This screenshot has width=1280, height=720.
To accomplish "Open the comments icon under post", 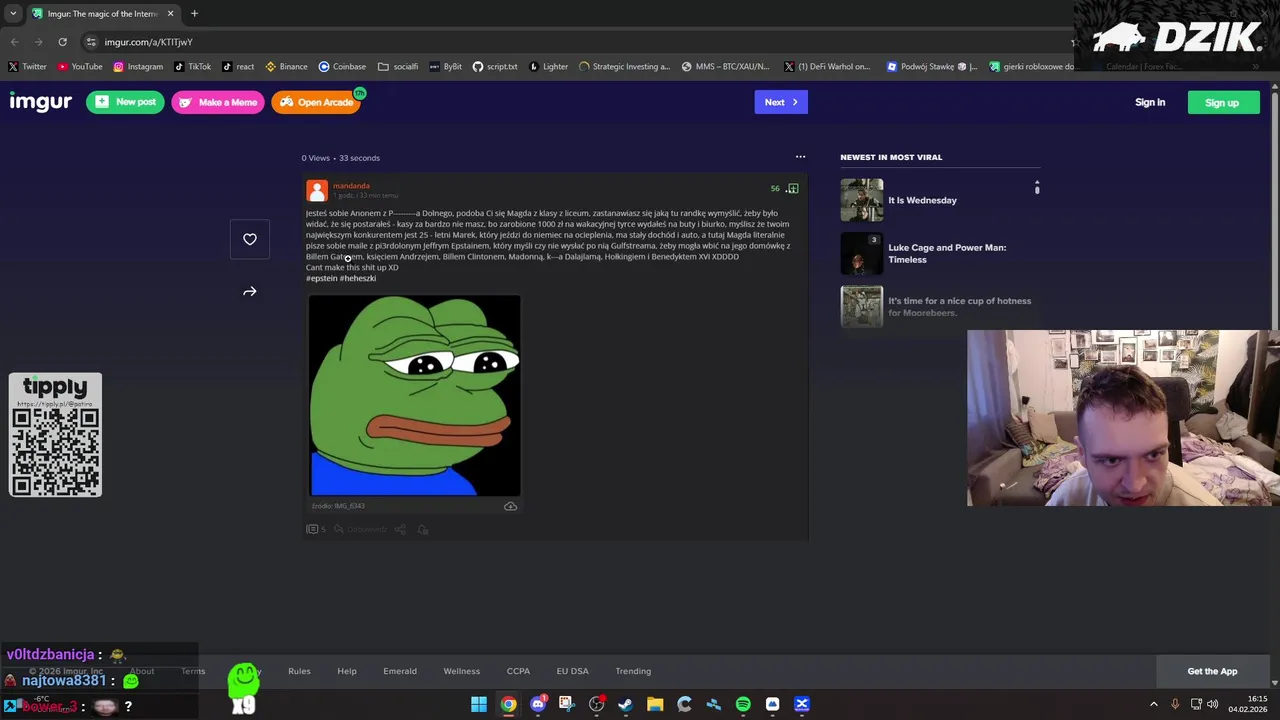I will 312,529.
